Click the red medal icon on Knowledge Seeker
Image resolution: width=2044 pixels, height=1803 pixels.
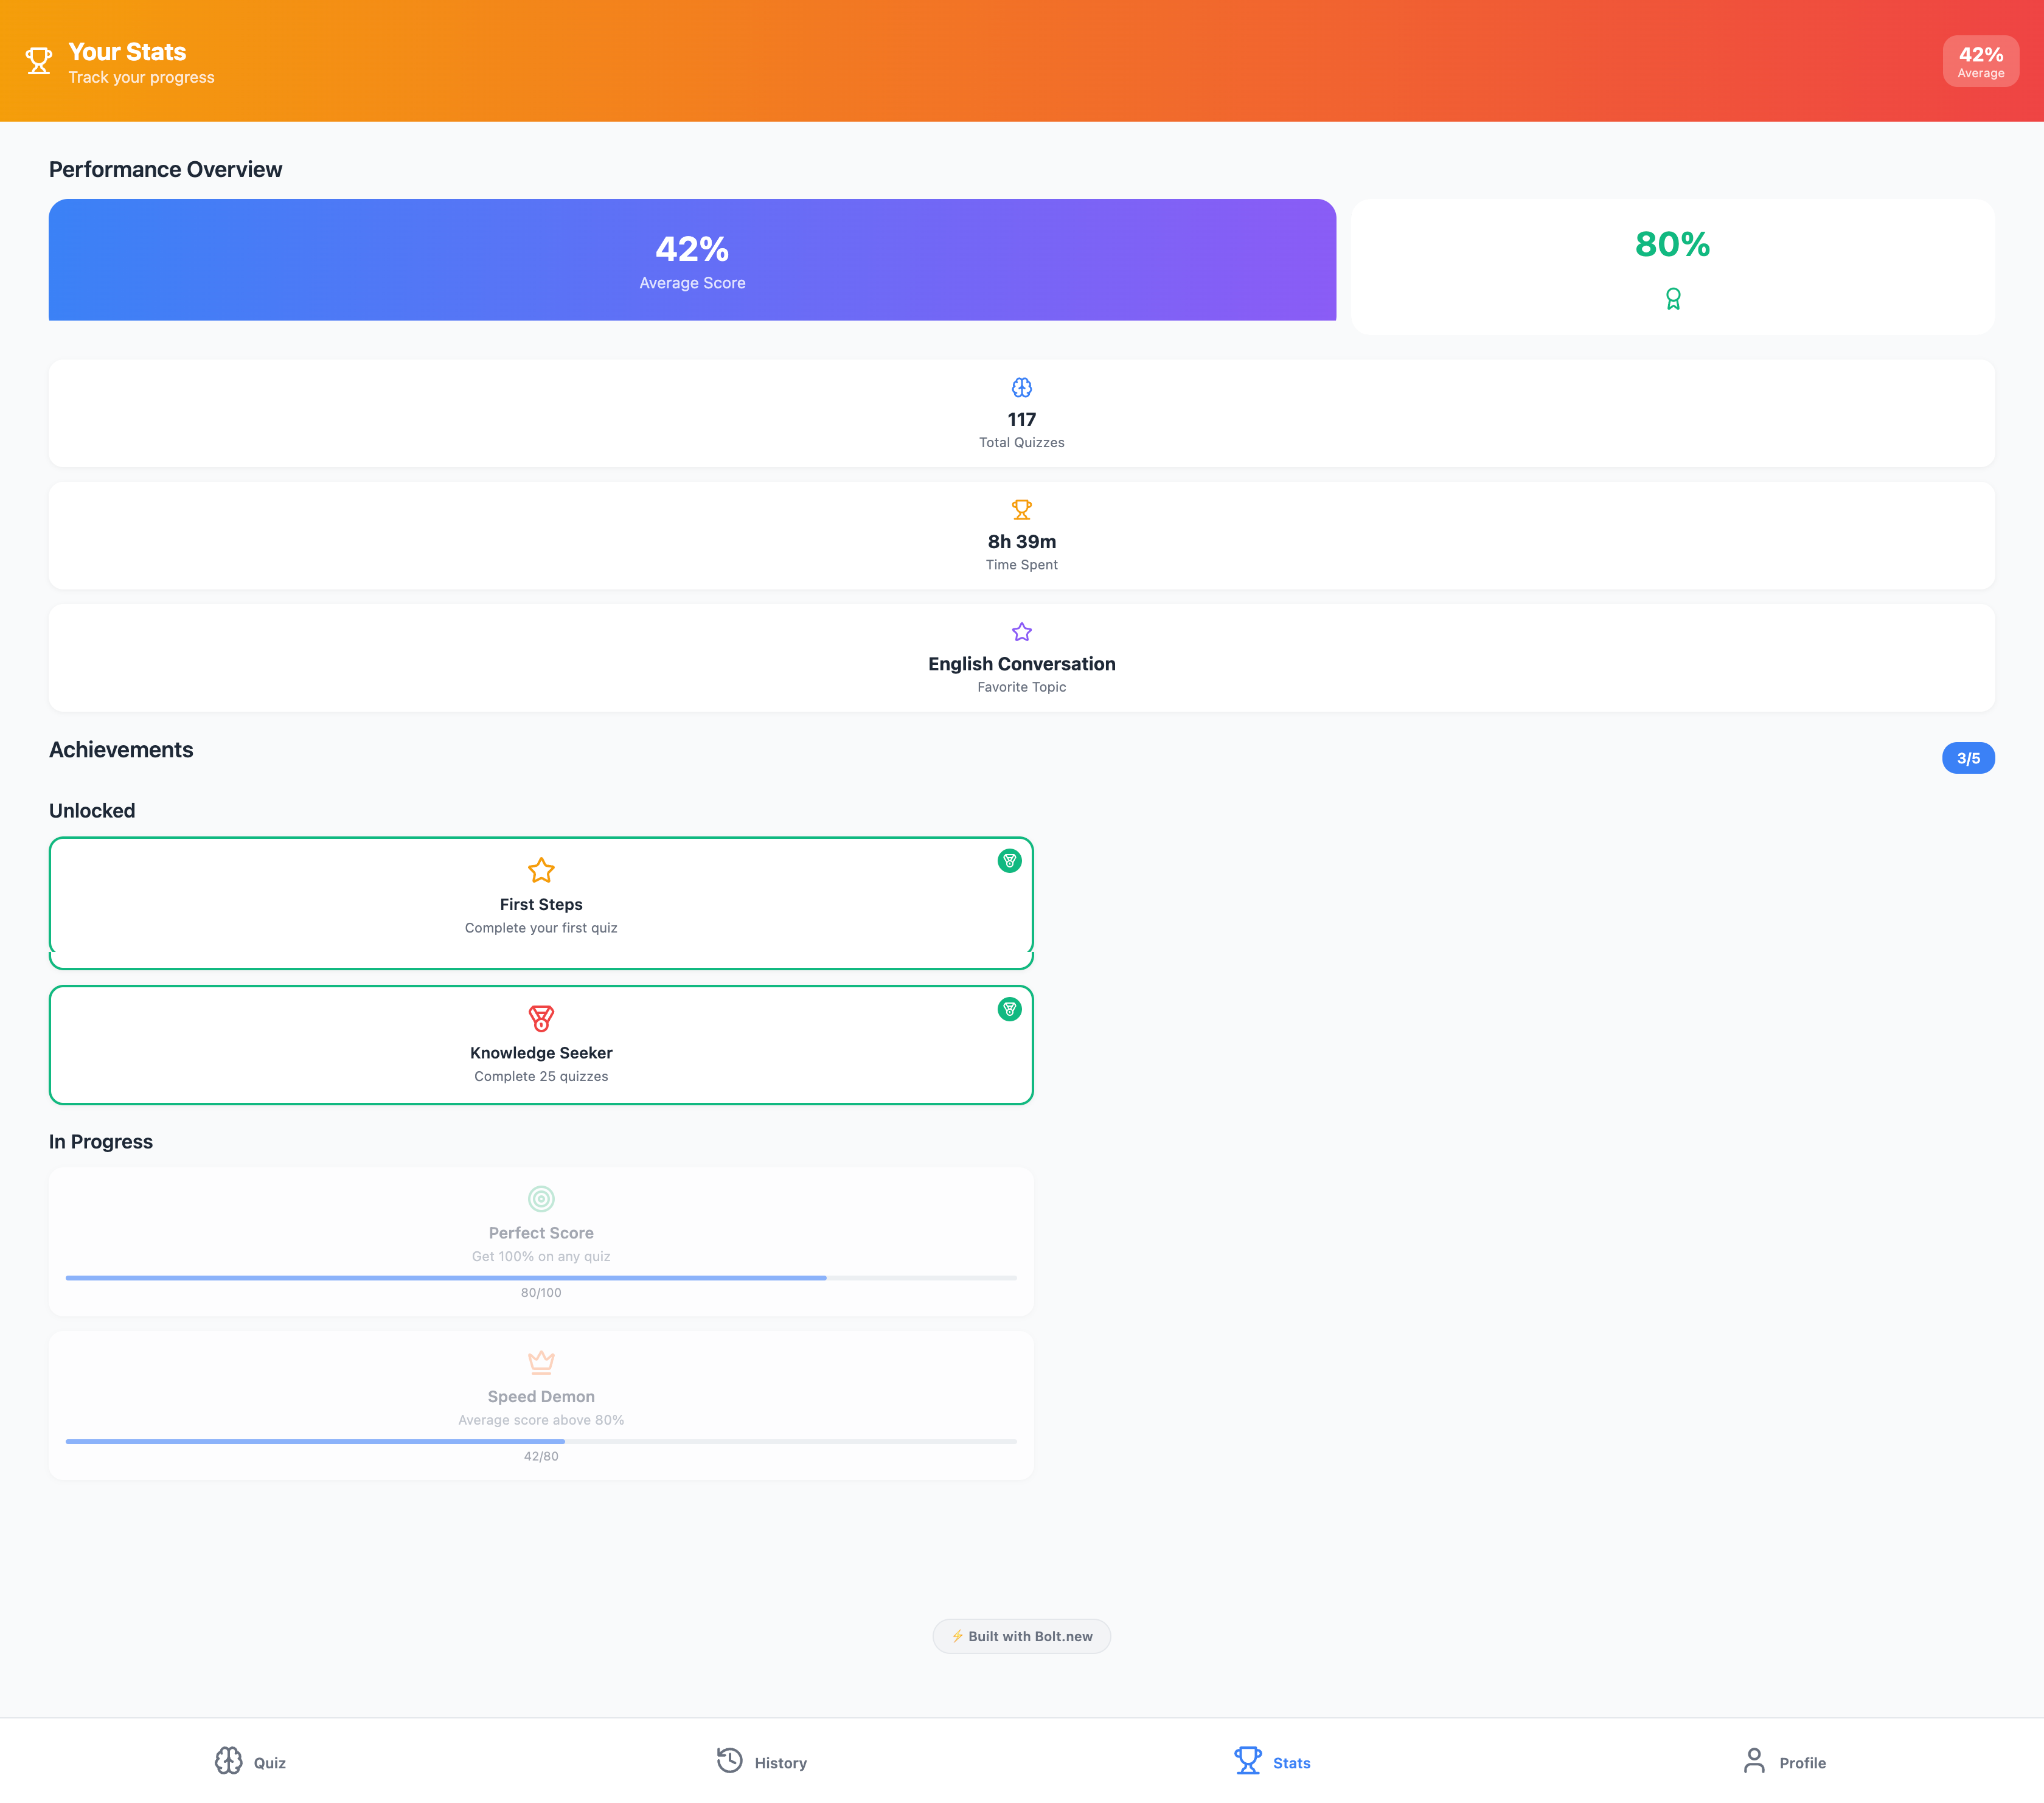click(x=541, y=1018)
